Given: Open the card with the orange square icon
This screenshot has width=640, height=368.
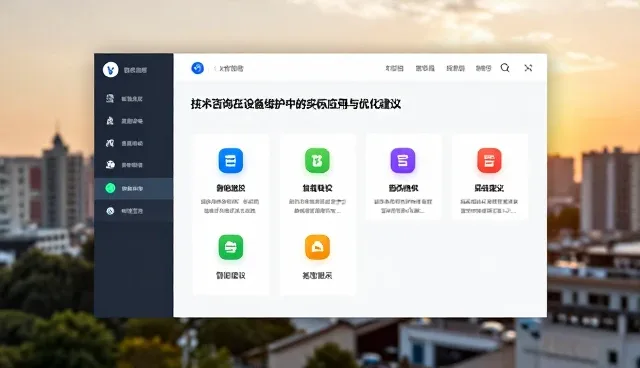Looking at the screenshot, I should (318, 258).
